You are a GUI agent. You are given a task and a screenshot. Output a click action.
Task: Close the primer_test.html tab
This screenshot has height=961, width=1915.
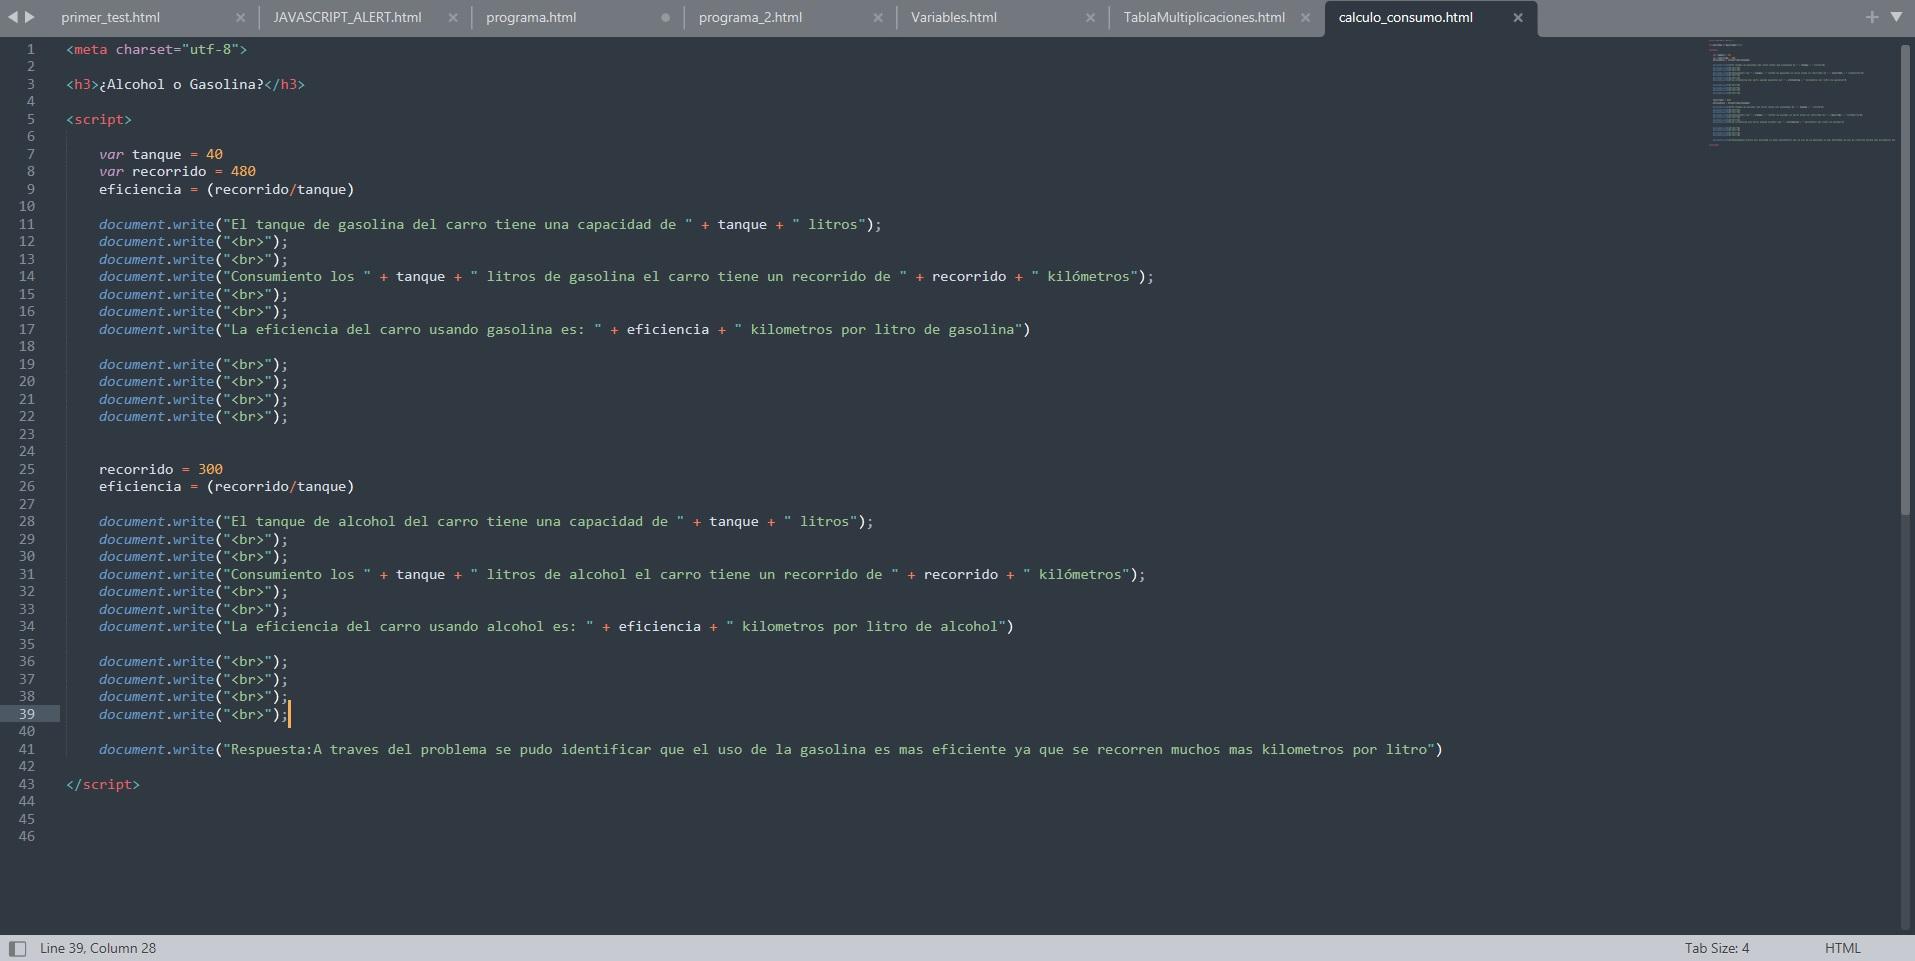pyautogui.click(x=241, y=18)
